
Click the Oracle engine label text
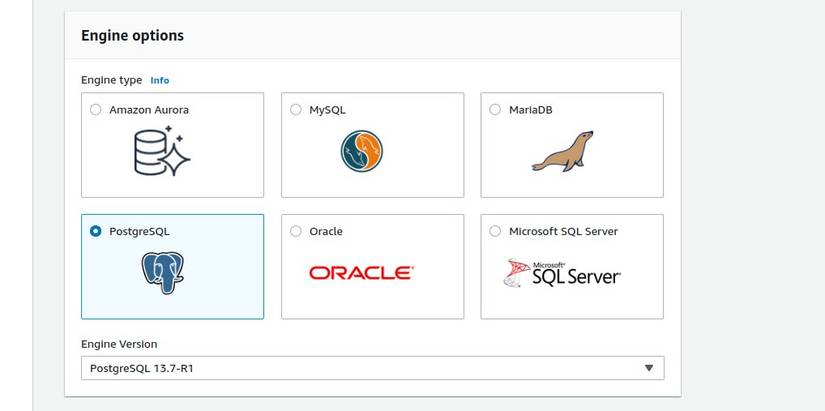[x=326, y=231]
